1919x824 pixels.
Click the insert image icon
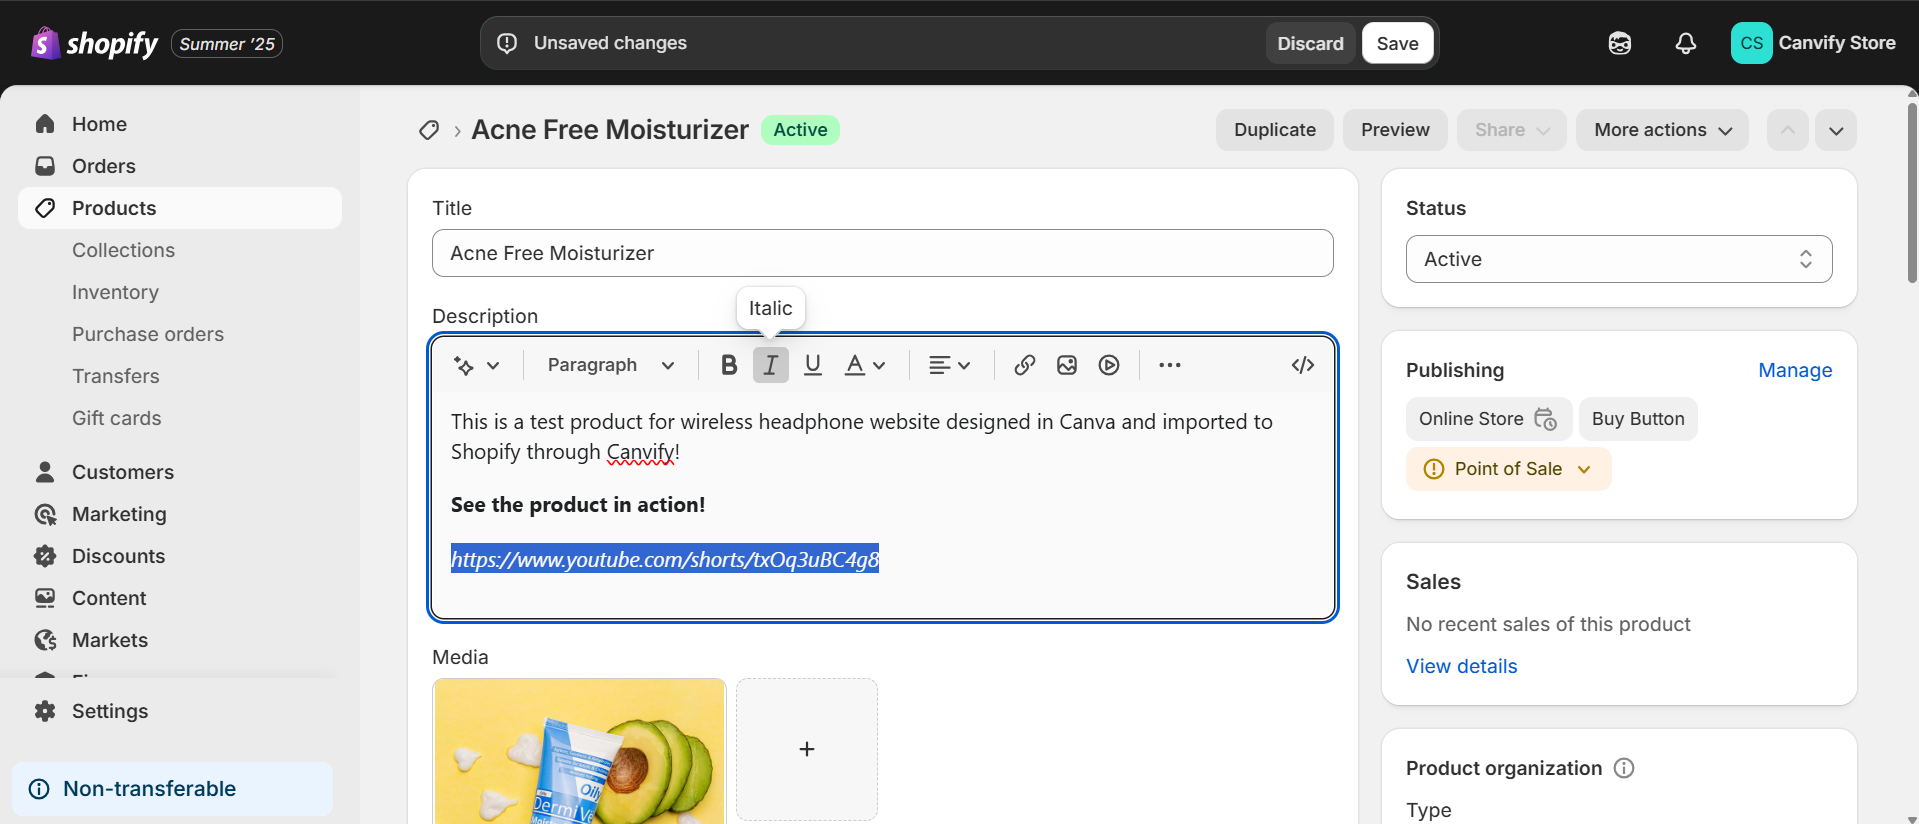tap(1066, 365)
